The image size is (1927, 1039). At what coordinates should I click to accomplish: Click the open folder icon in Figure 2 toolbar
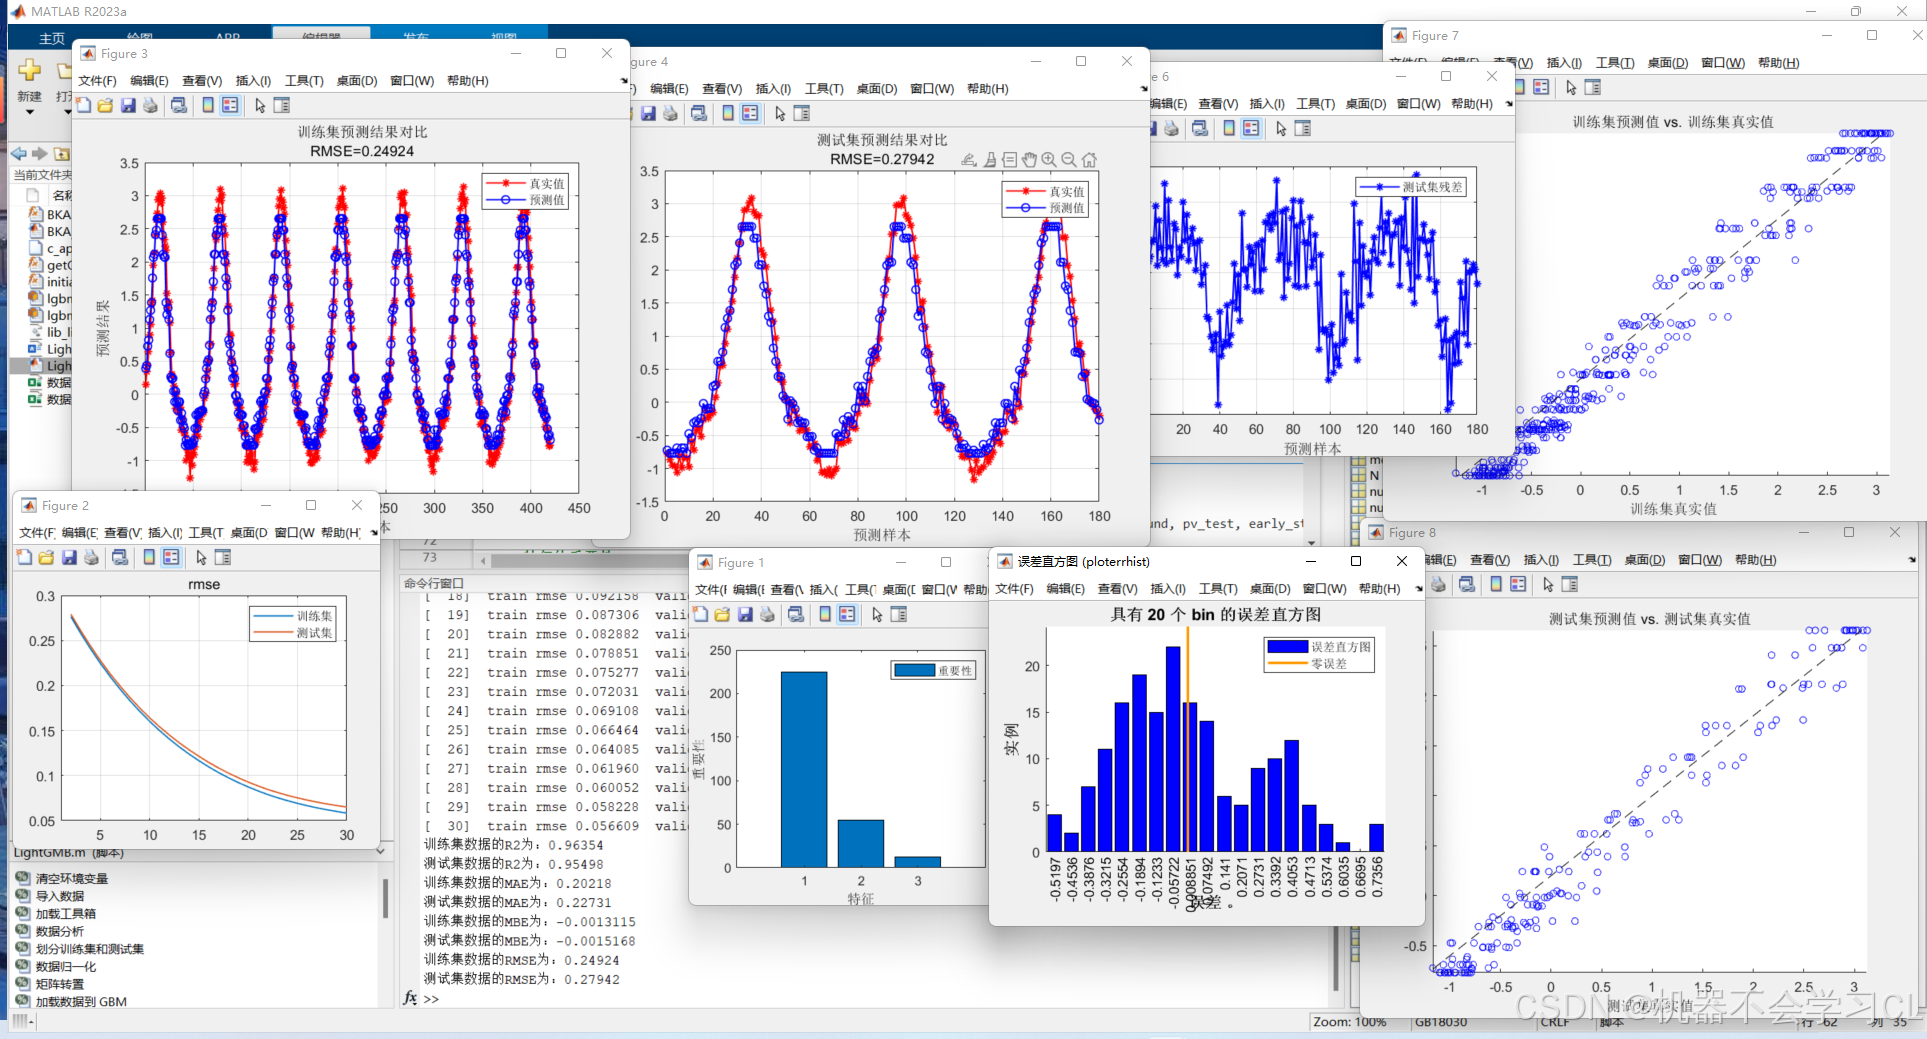(47, 558)
